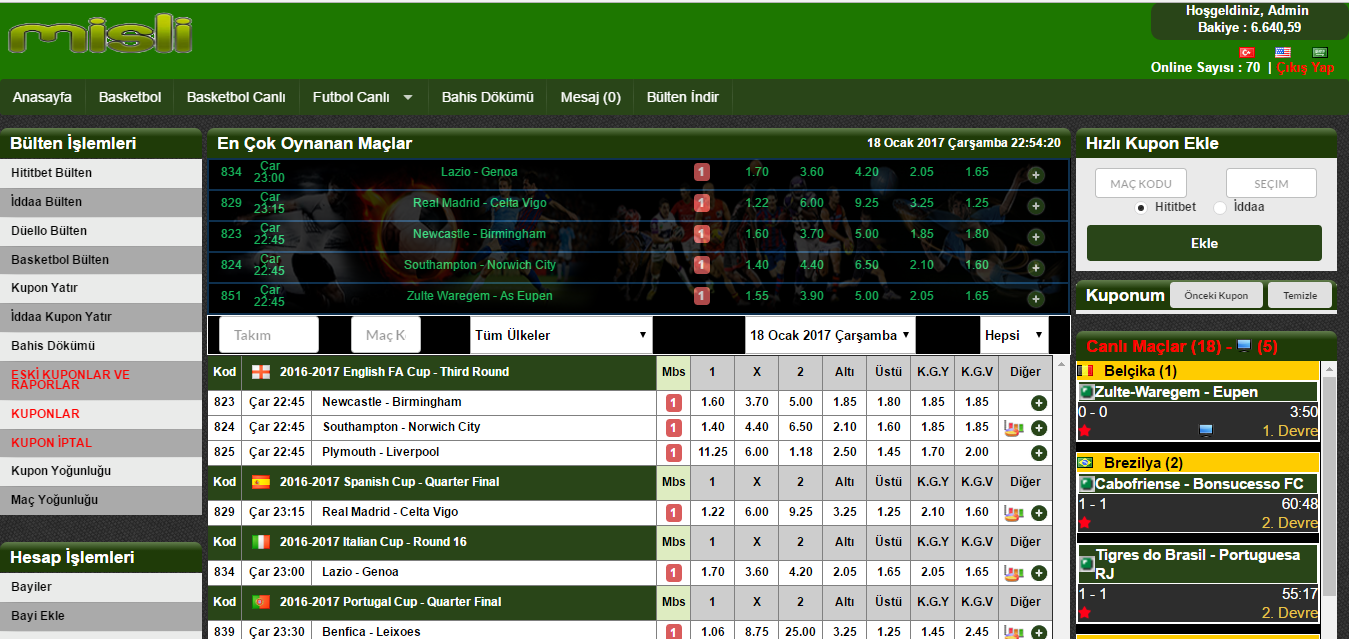This screenshot has width=1349, height=639.
Task: Click the green ball beside Cabofriense - Bonsucesso FC
Action: point(1087,484)
